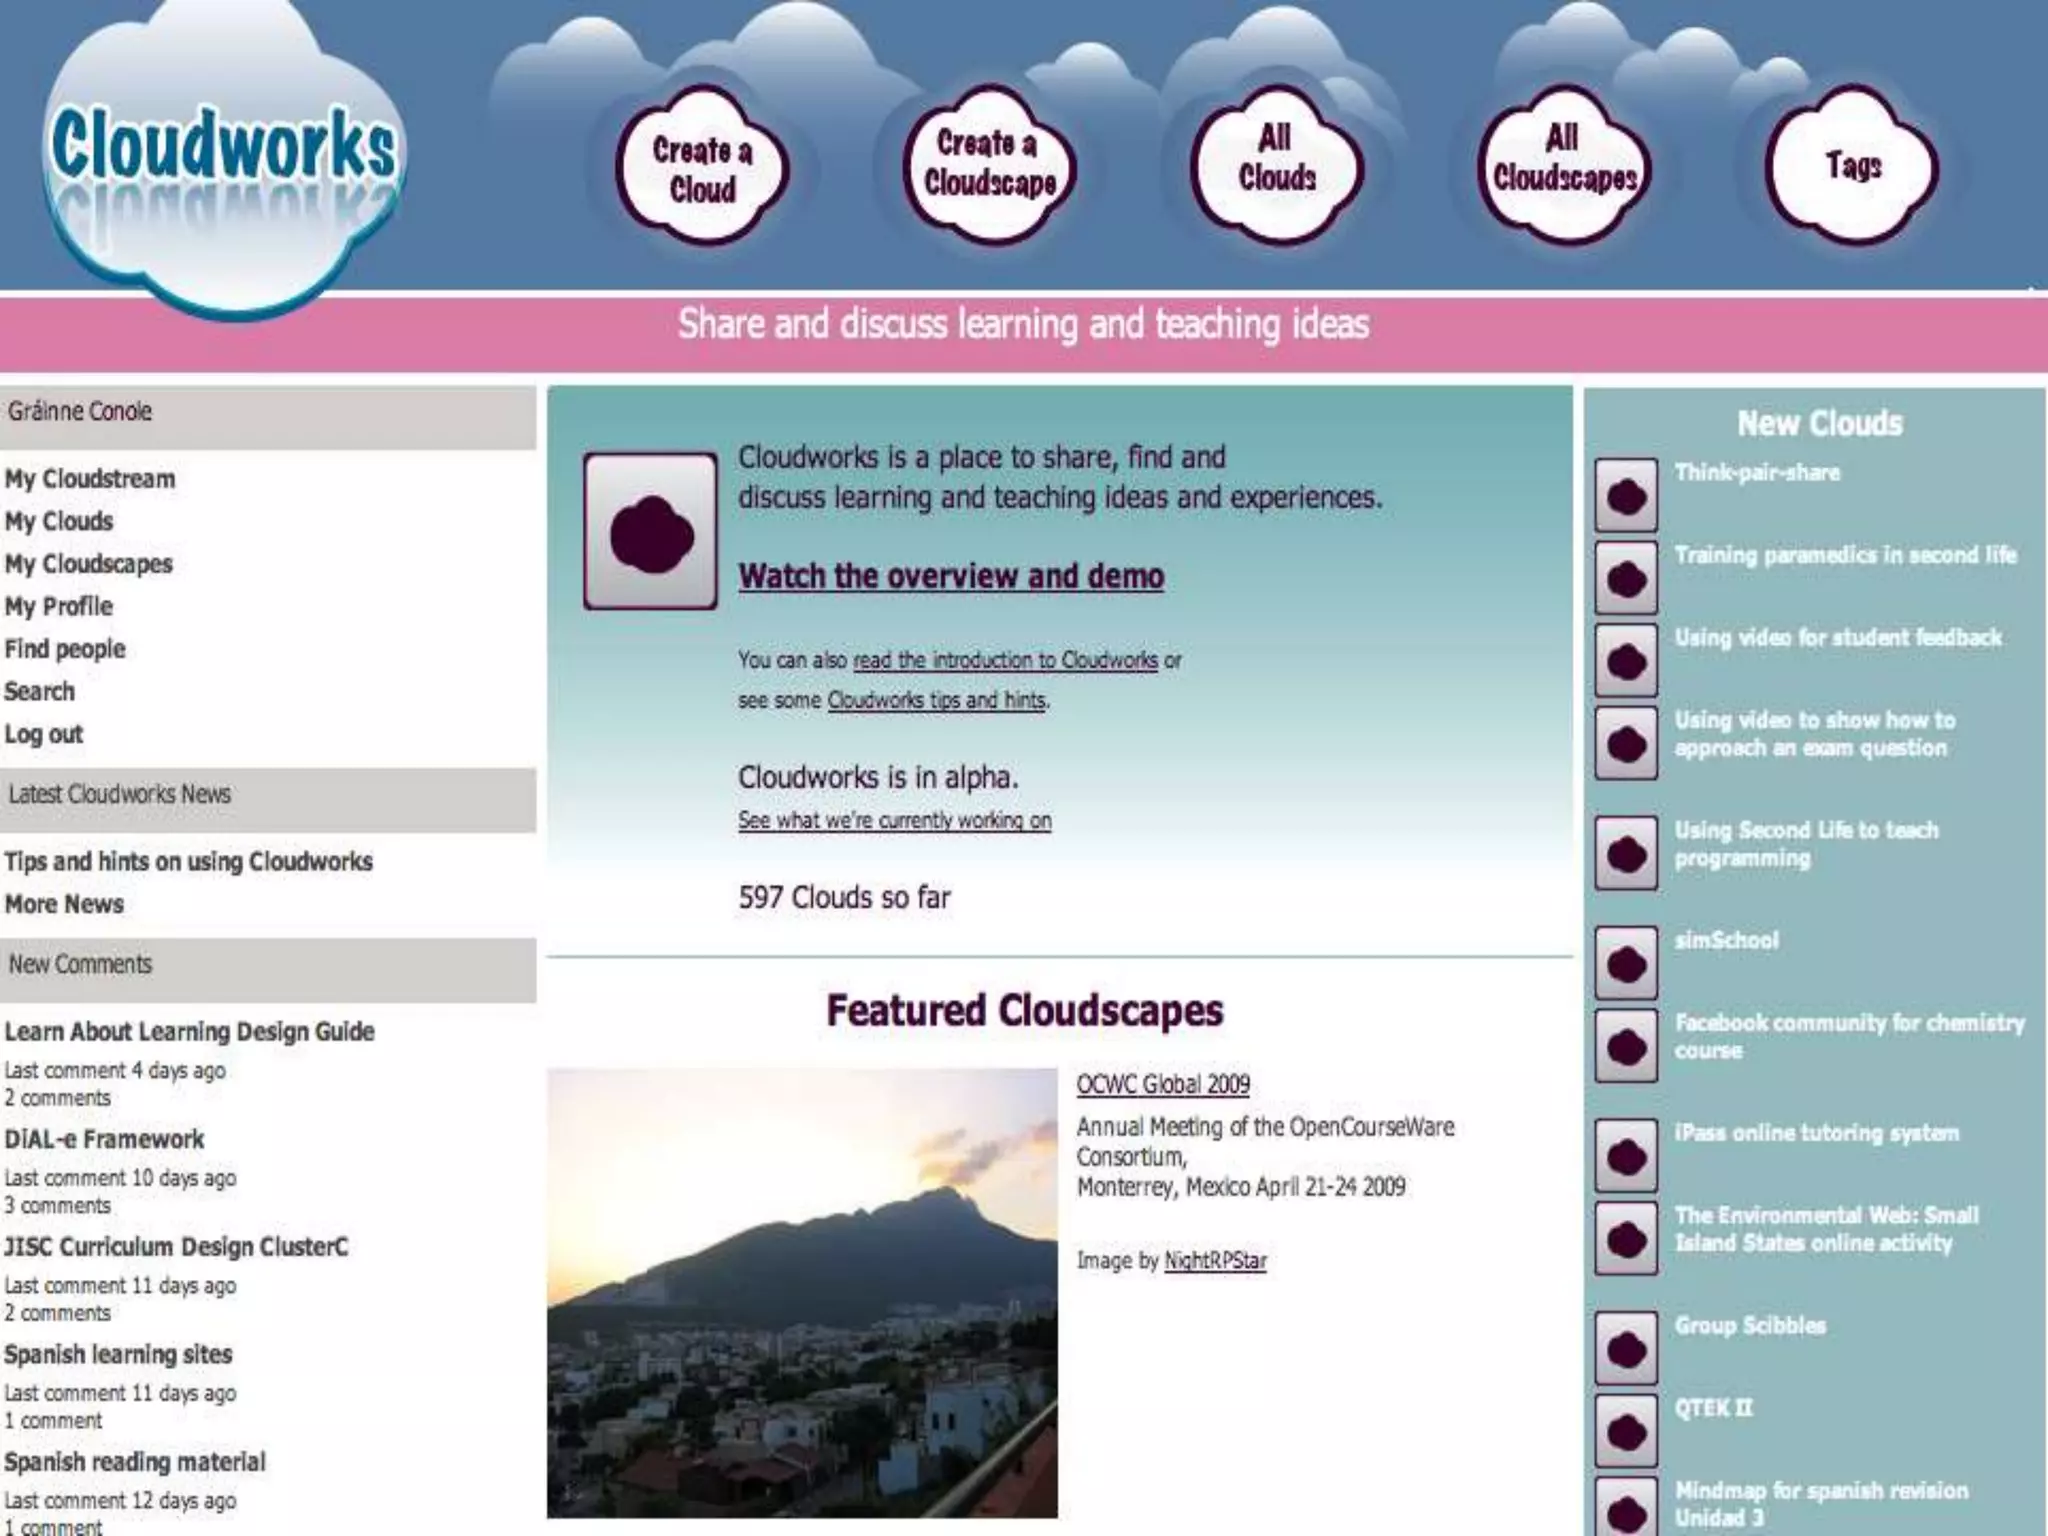The height and width of the screenshot is (1536, 2048).
Task: Click cloud icon beside Think-pair-share
Action: 1625,495
